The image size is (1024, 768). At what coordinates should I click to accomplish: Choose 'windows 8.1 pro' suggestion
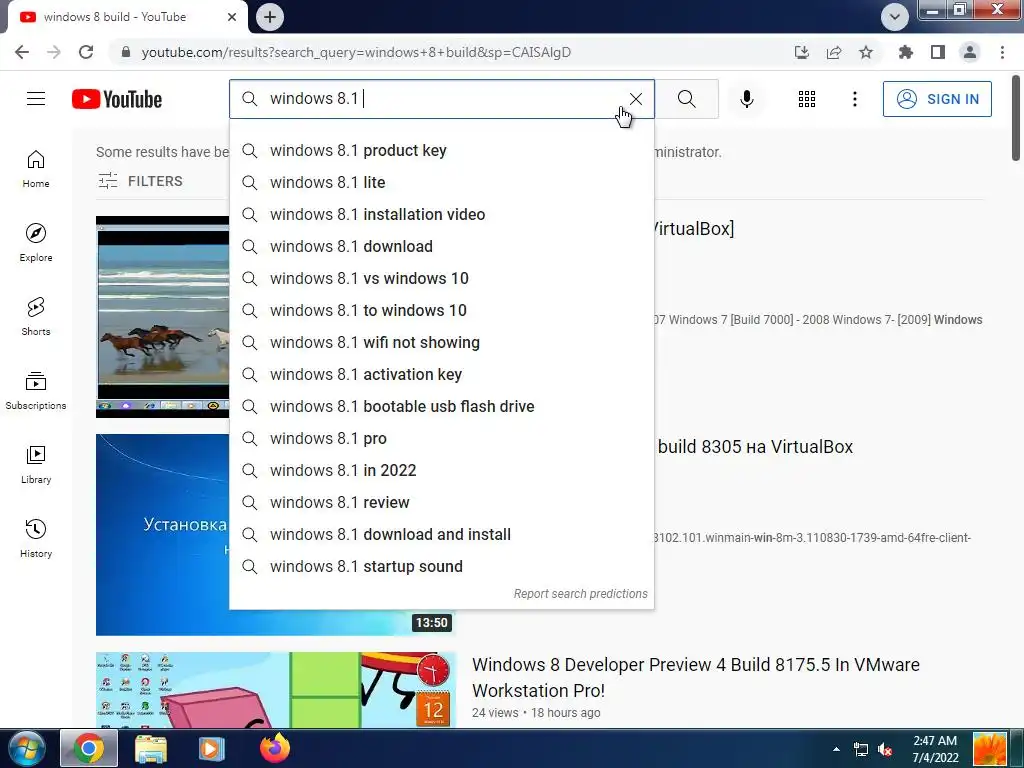pyautogui.click(x=441, y=438)
